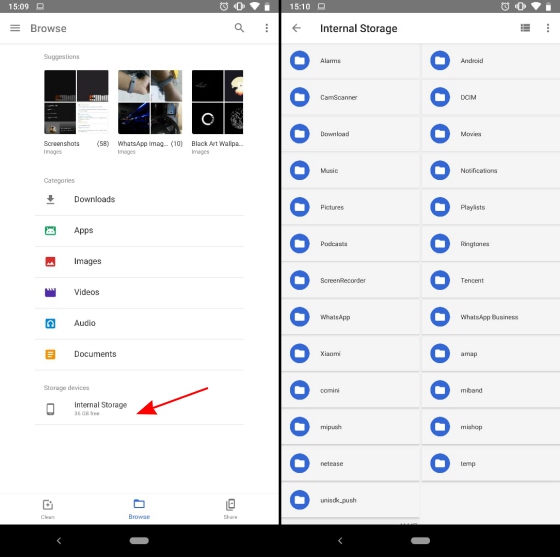Tap the phone icon beside Internal Storage

pos(50,409)
